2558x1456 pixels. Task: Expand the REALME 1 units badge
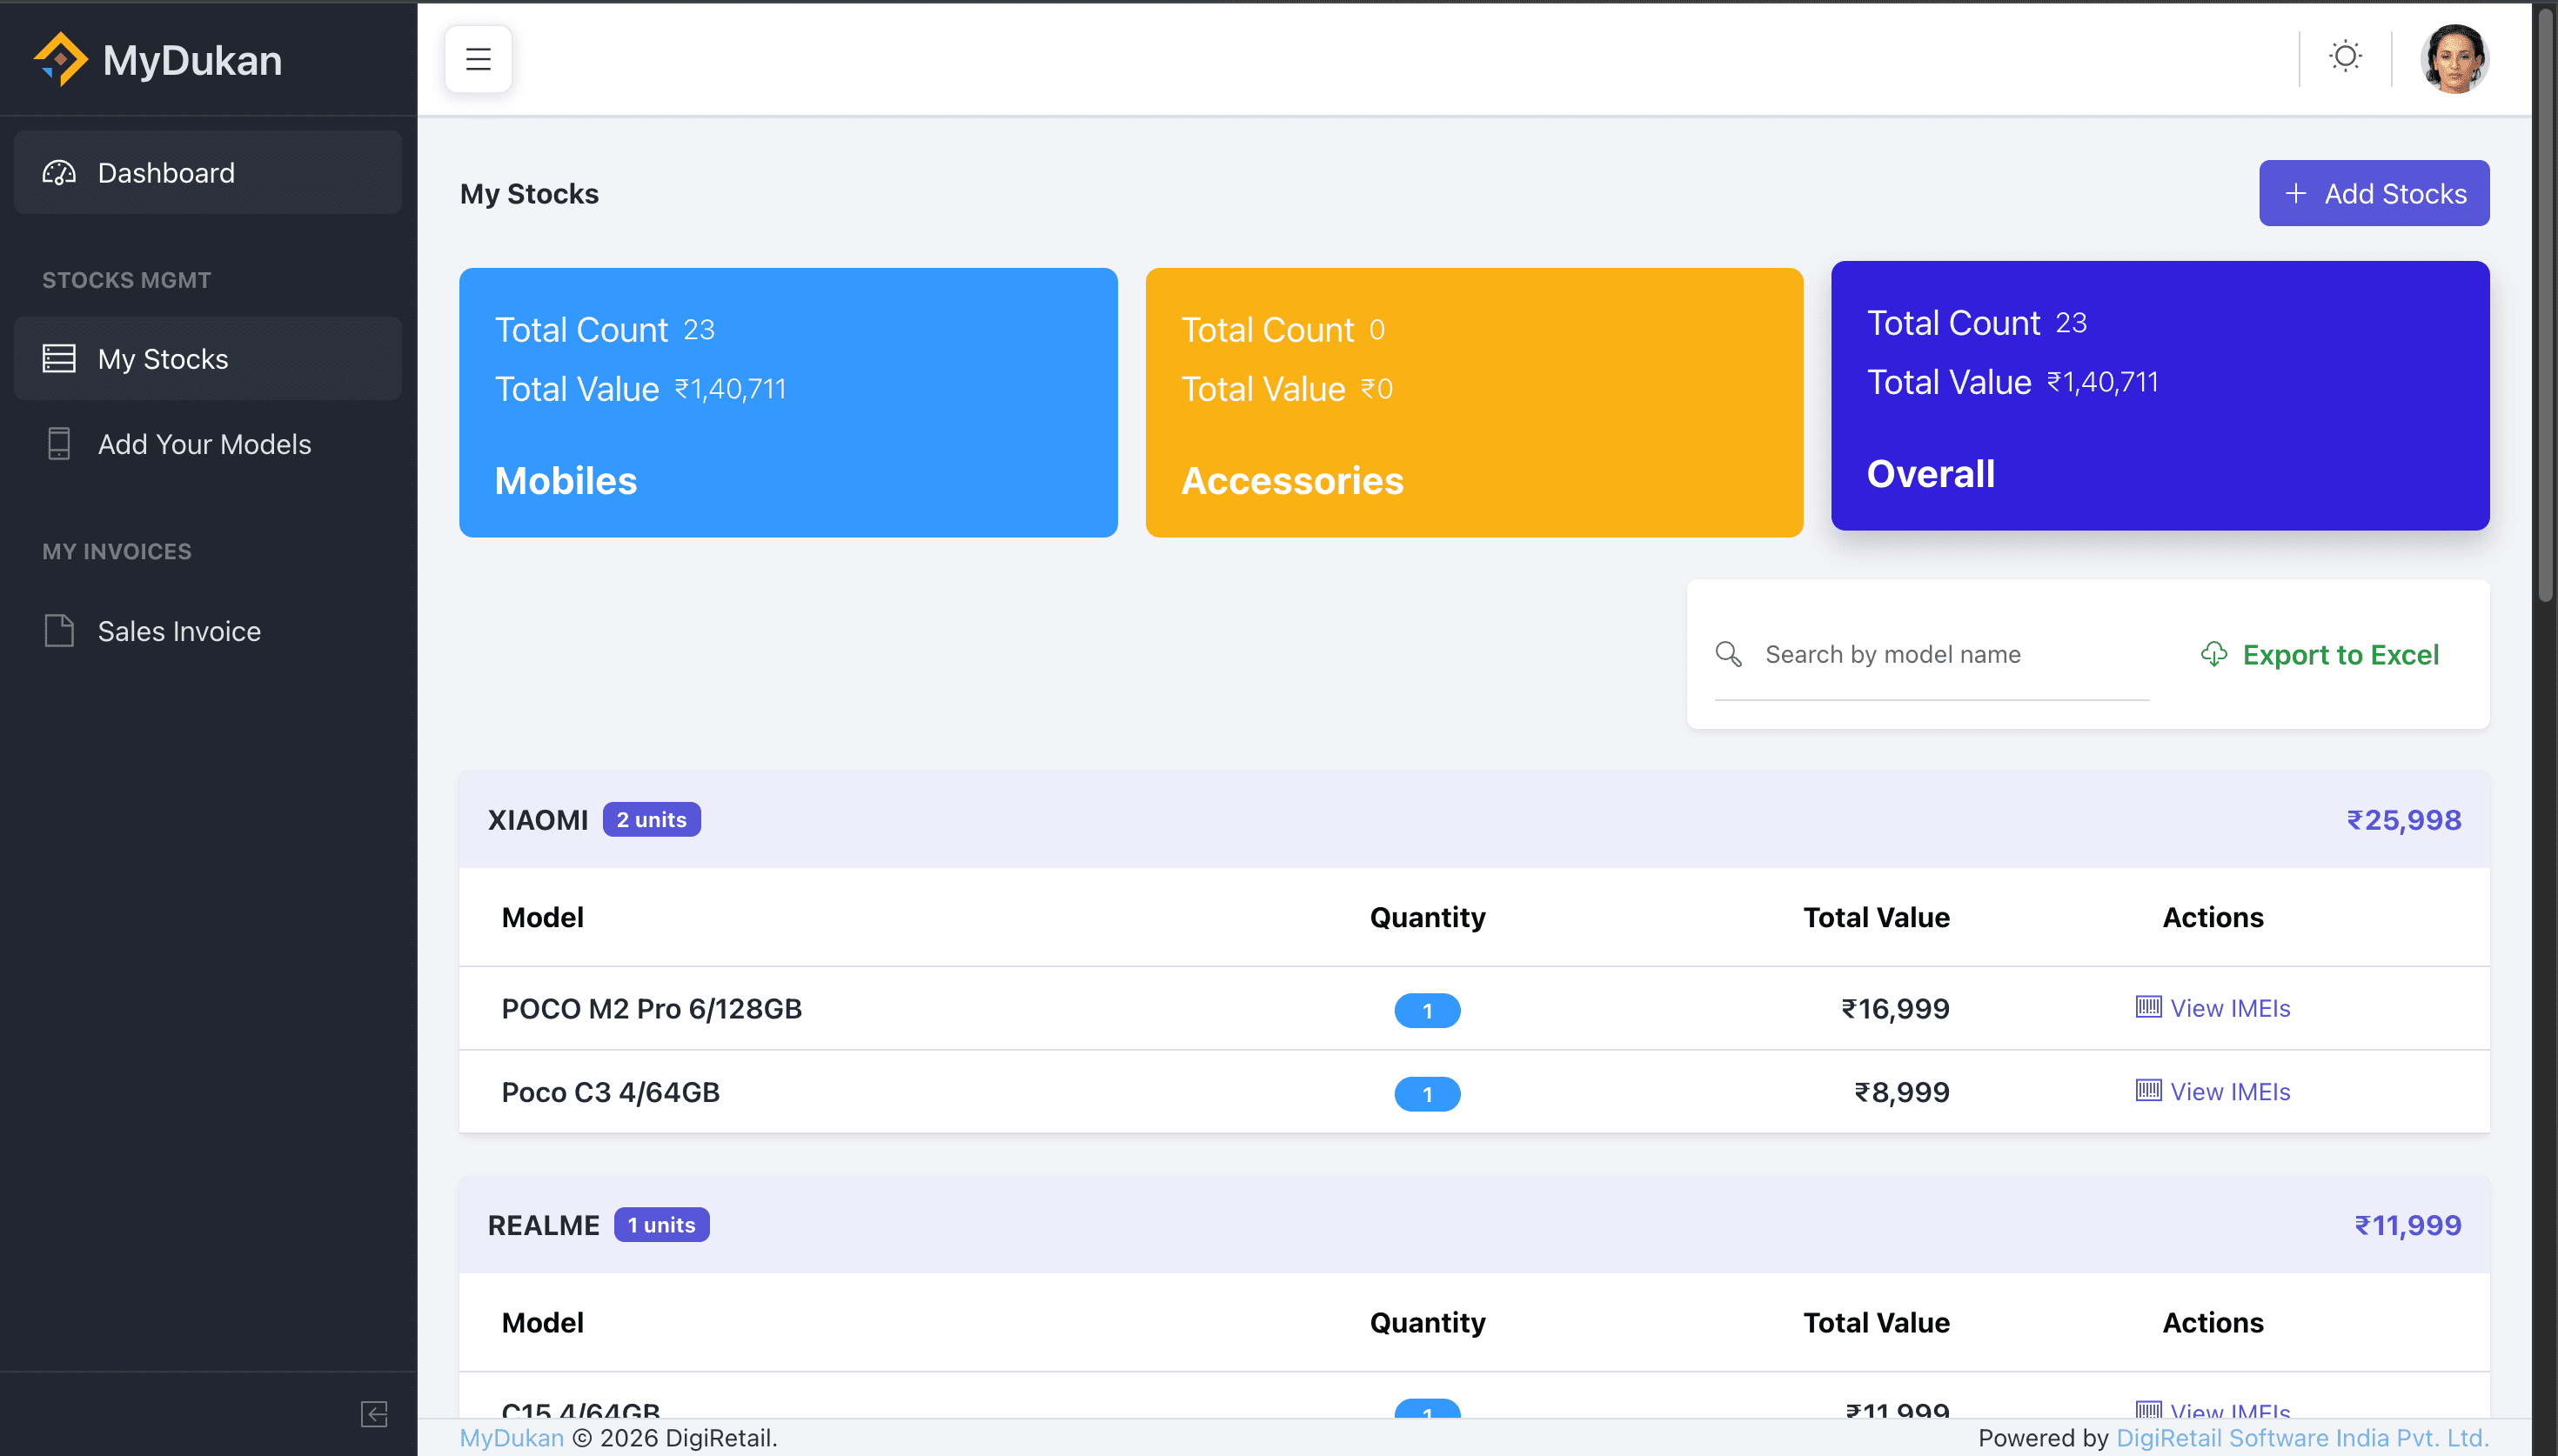[661, 1224]
